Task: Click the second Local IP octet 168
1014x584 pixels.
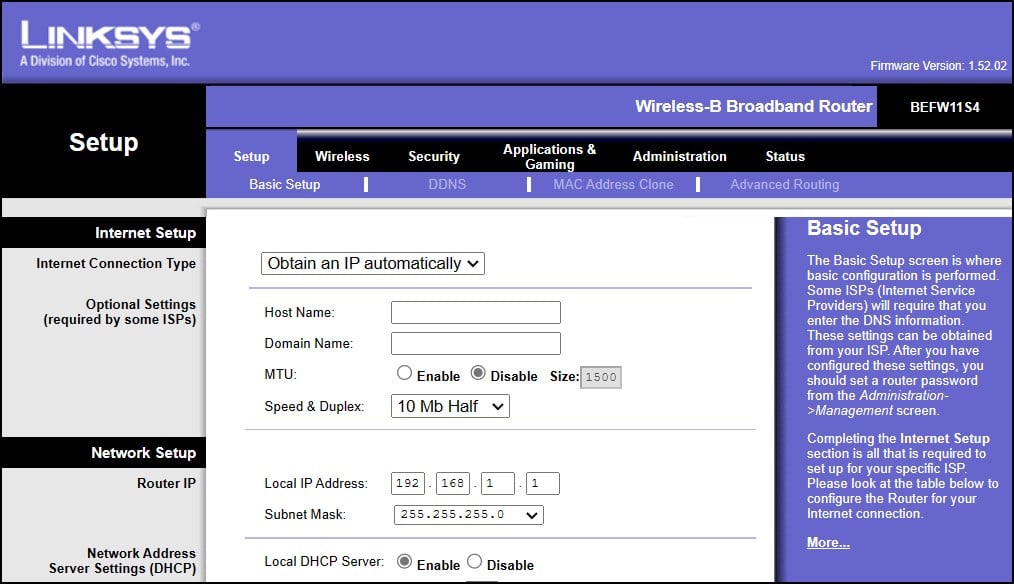Action: click(453, 483)
